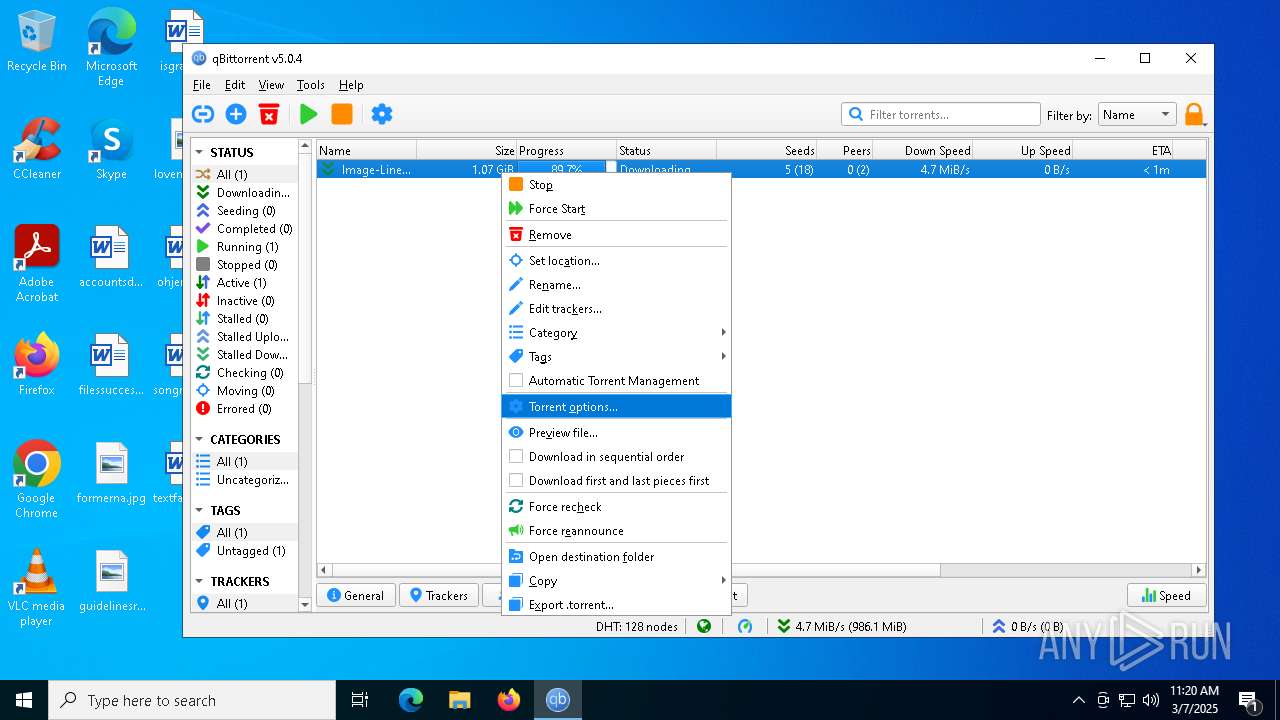This screenshot has height=720, width=1280.
Task: Choose Open destination folder
Action: tap(616, 556)
